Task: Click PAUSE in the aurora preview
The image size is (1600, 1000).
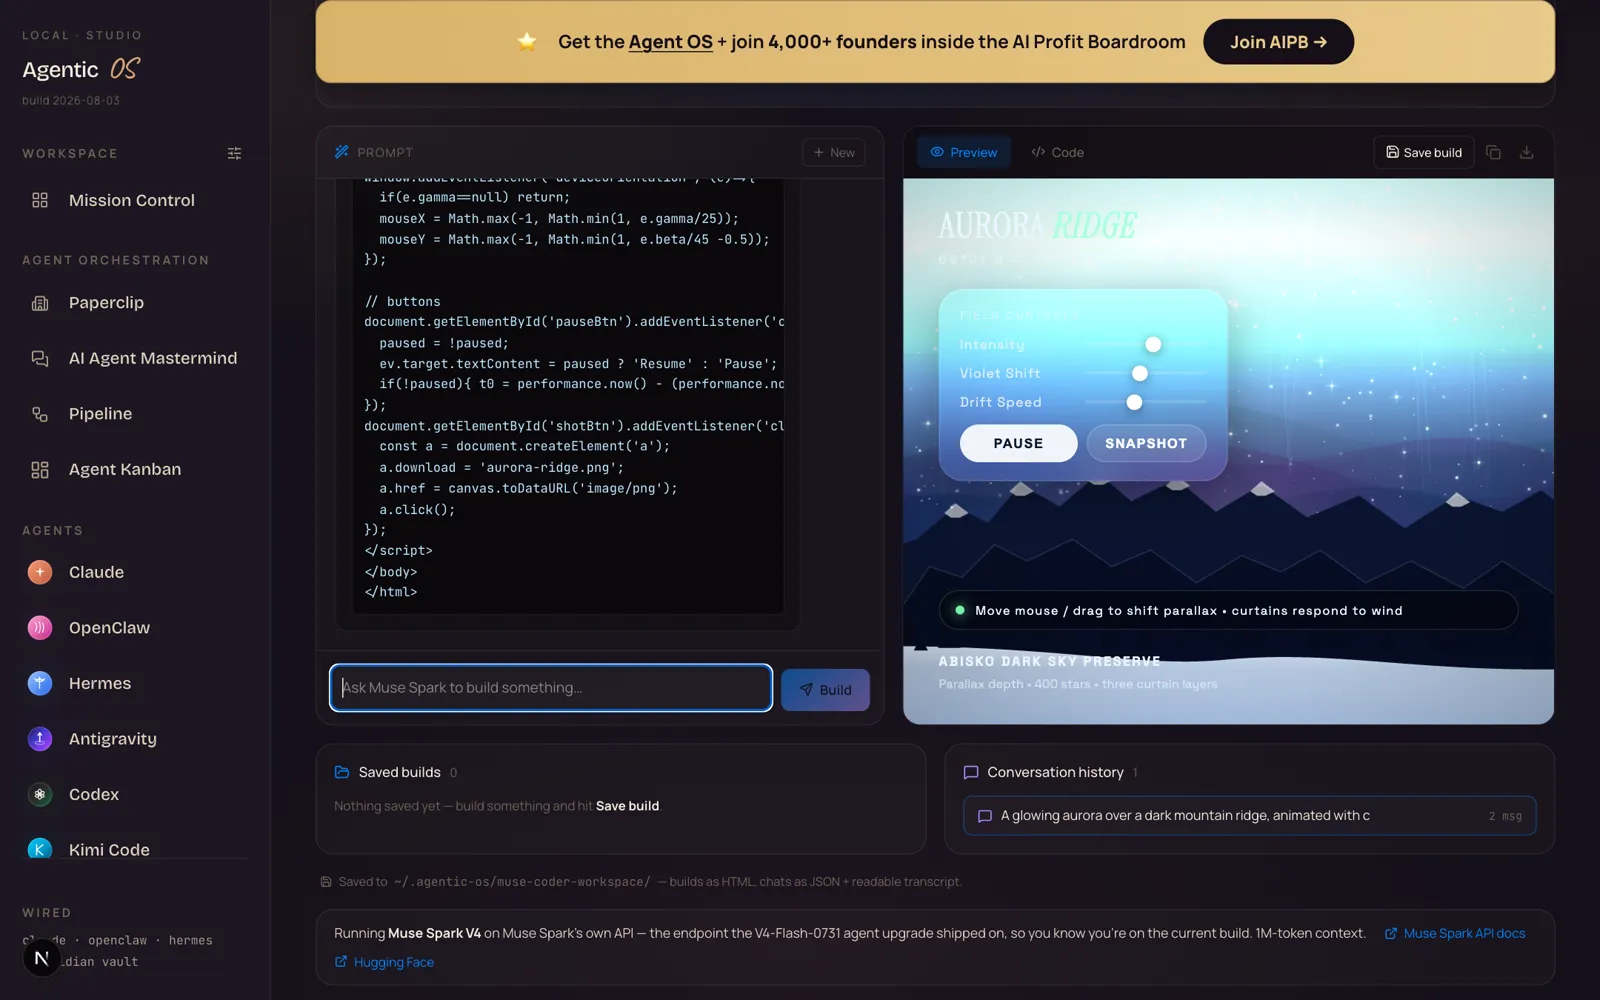Action: click(1018, 443)
